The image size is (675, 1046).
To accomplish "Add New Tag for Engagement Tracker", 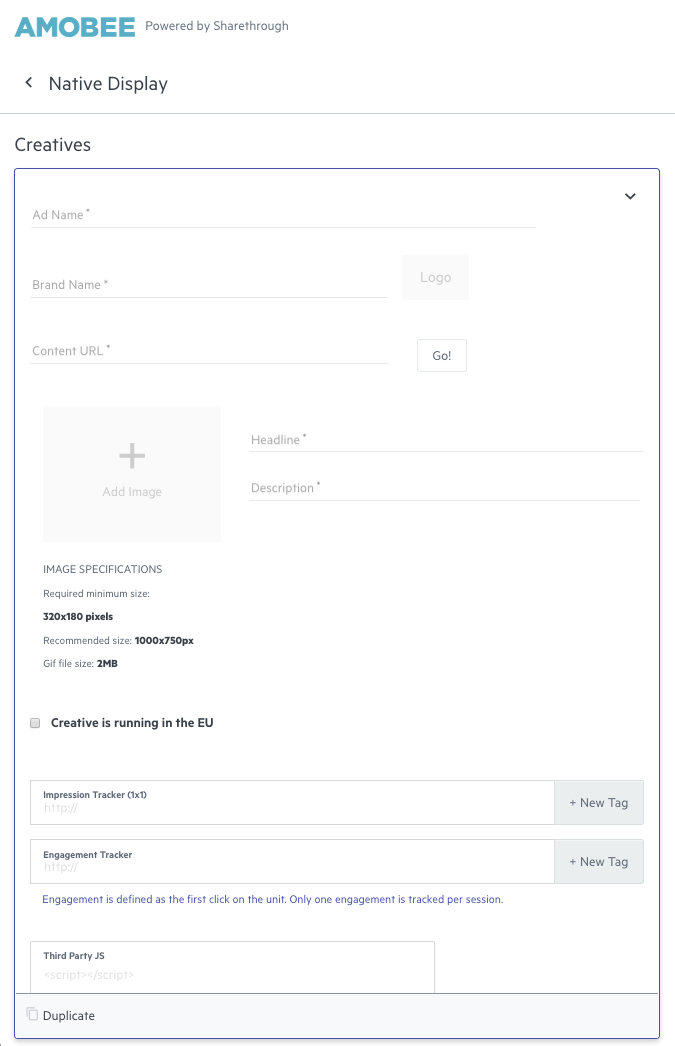I will click(599, 862).
